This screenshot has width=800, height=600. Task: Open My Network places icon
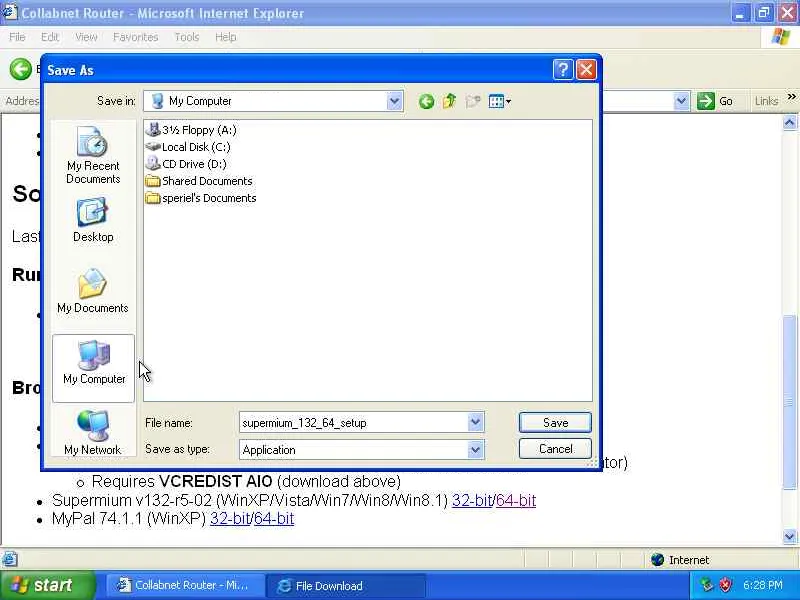(x=93, y=433)
